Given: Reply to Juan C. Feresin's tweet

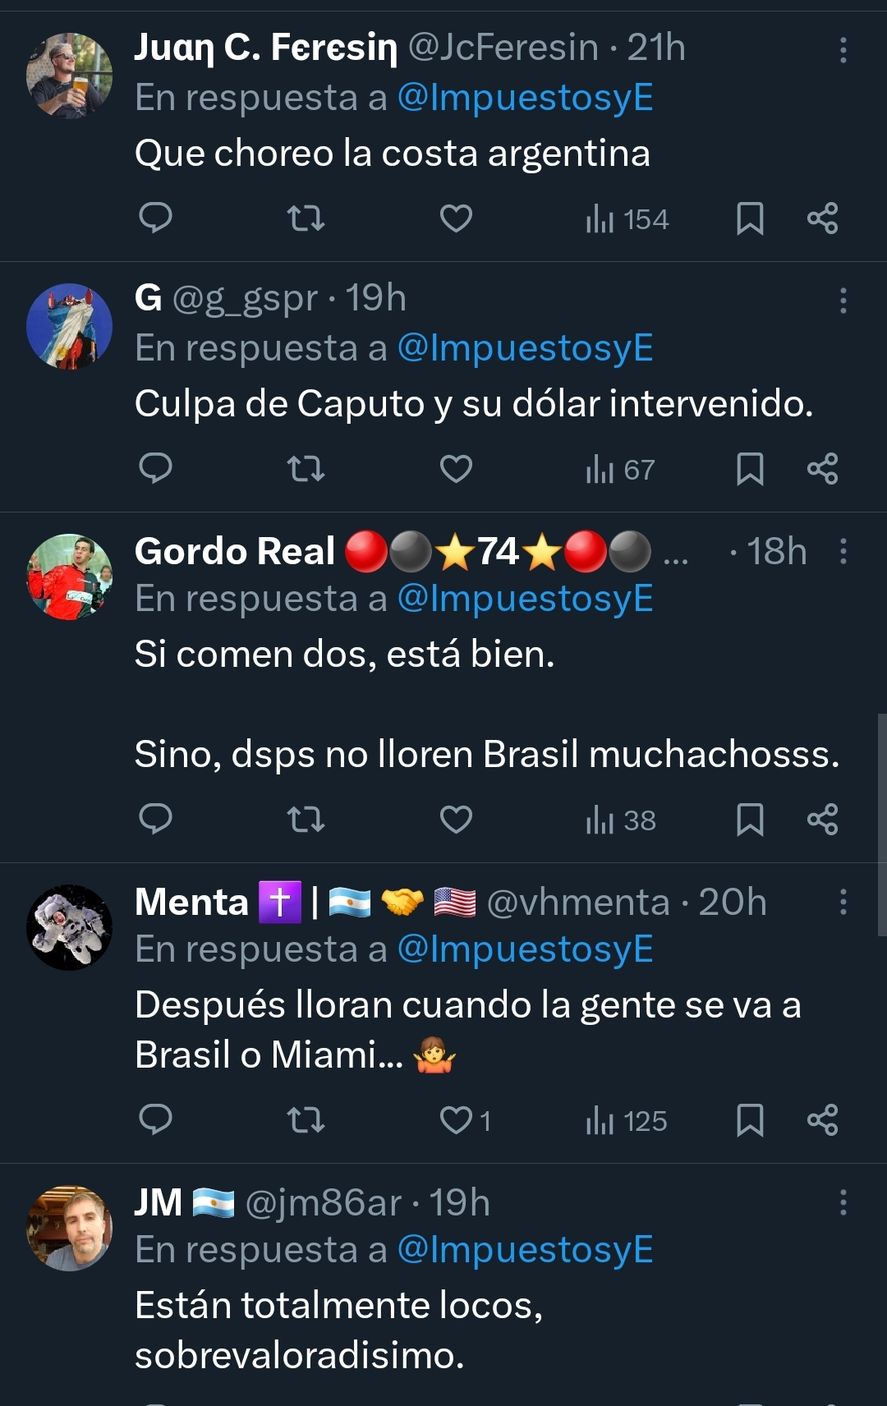Looking at the screenshot, I should (155, 218).
